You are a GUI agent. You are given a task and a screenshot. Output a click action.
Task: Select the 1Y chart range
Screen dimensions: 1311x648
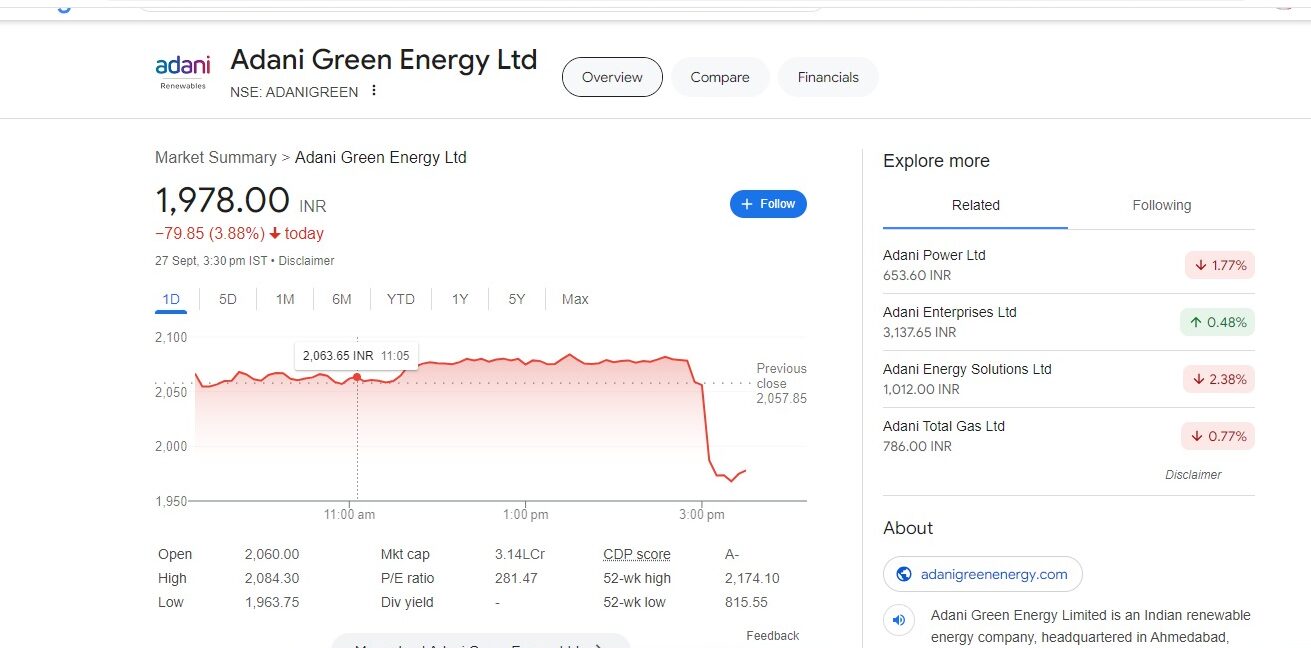point(460,299)
